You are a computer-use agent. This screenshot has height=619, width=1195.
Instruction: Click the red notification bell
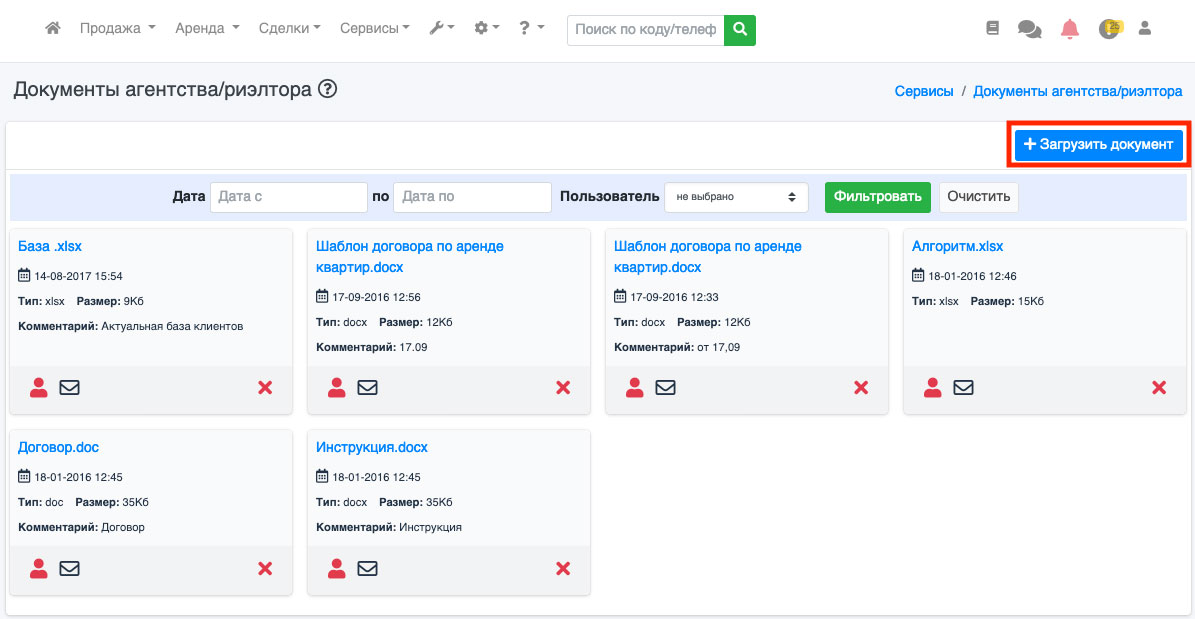point(1070,29)
